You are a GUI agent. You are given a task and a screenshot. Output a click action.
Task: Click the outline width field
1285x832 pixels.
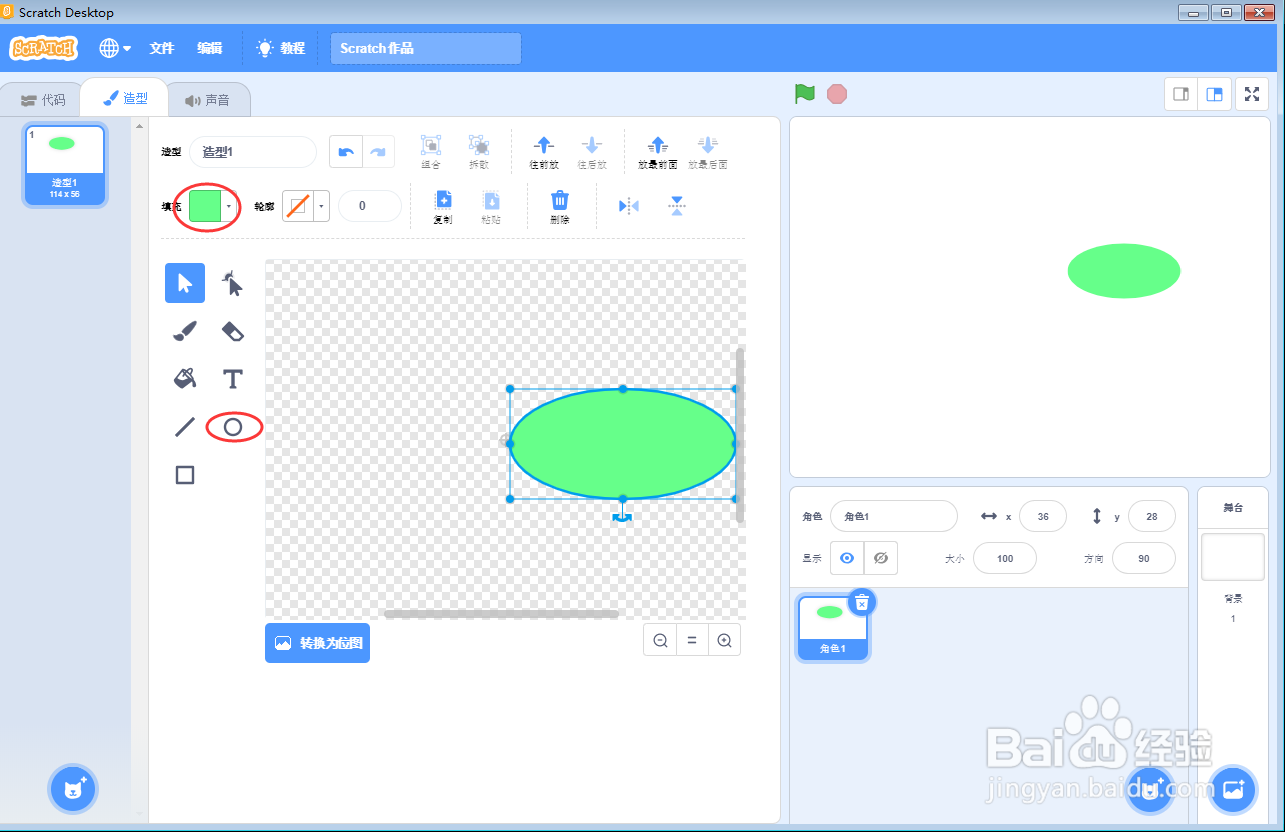tap(370, 206)
